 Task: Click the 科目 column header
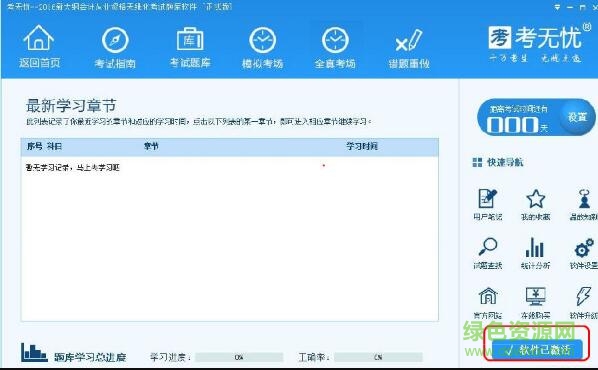tap(54, 146)
